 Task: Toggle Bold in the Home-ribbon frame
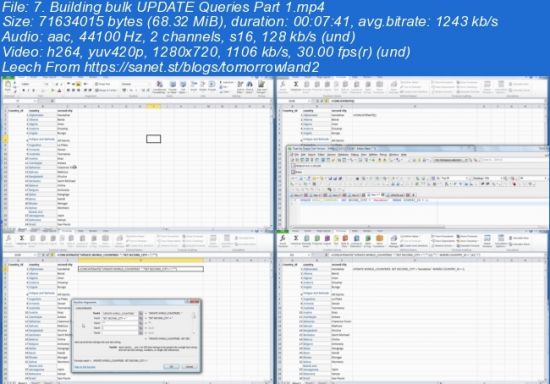point(23,90)
